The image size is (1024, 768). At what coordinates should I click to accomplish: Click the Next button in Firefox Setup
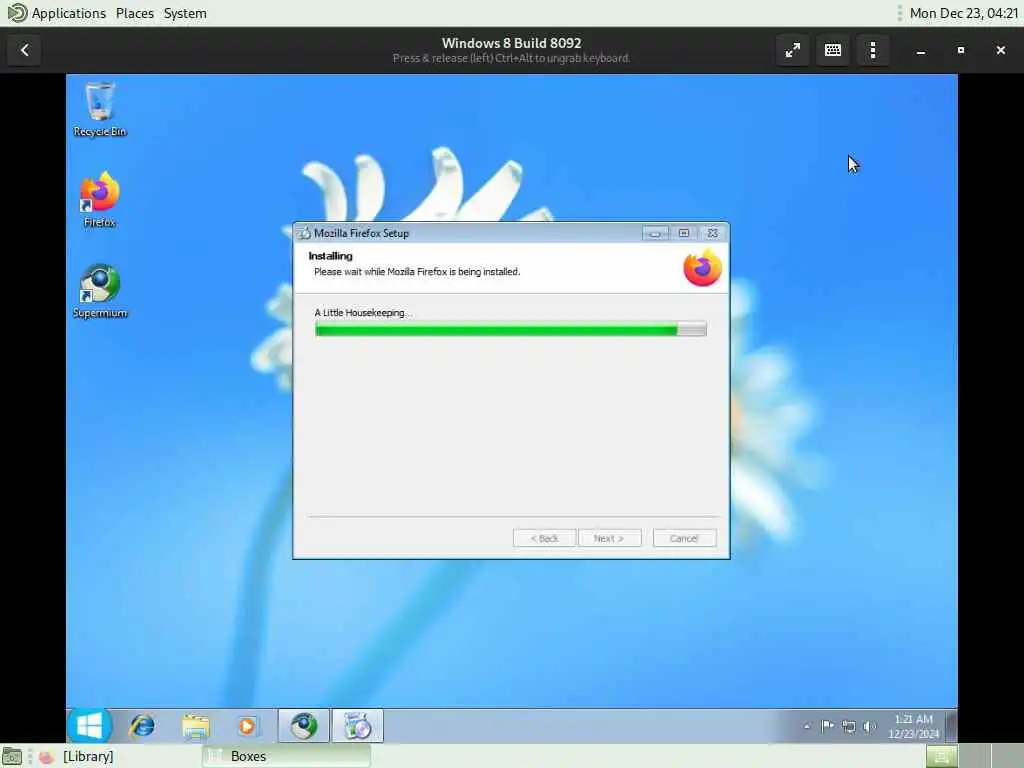coord(609,538)
